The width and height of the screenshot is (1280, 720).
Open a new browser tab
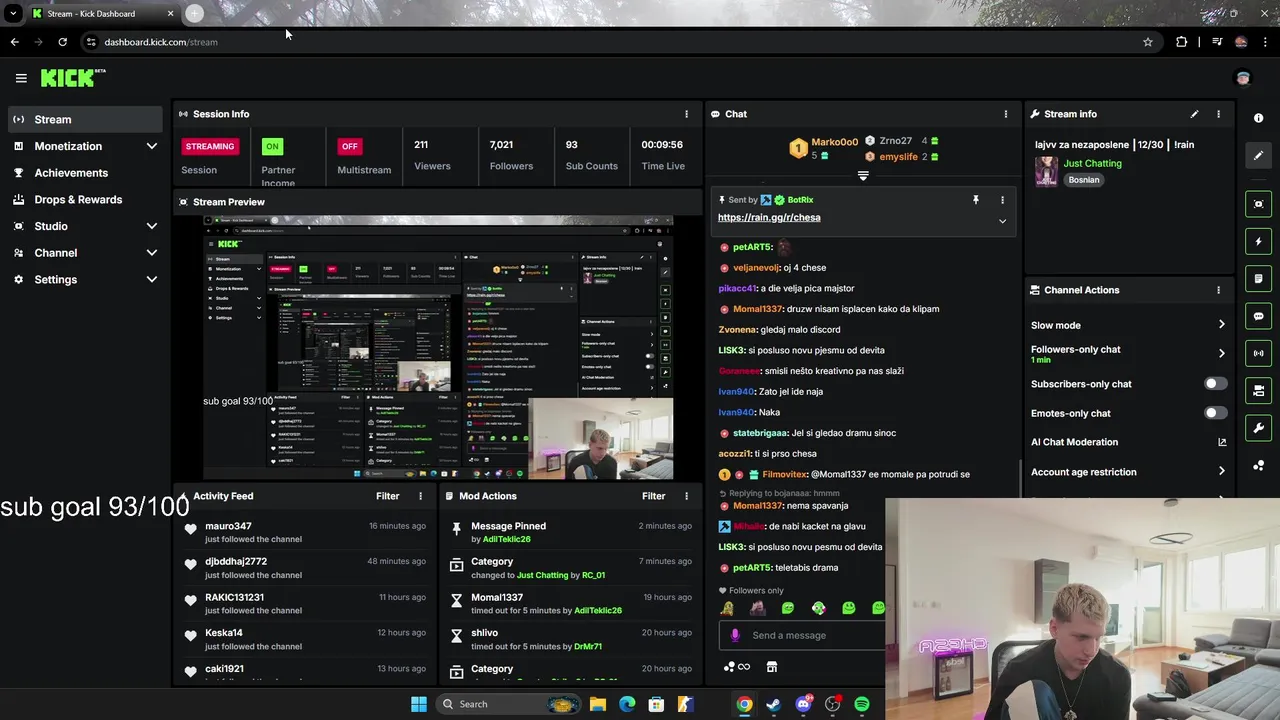(x=194, y=14)
